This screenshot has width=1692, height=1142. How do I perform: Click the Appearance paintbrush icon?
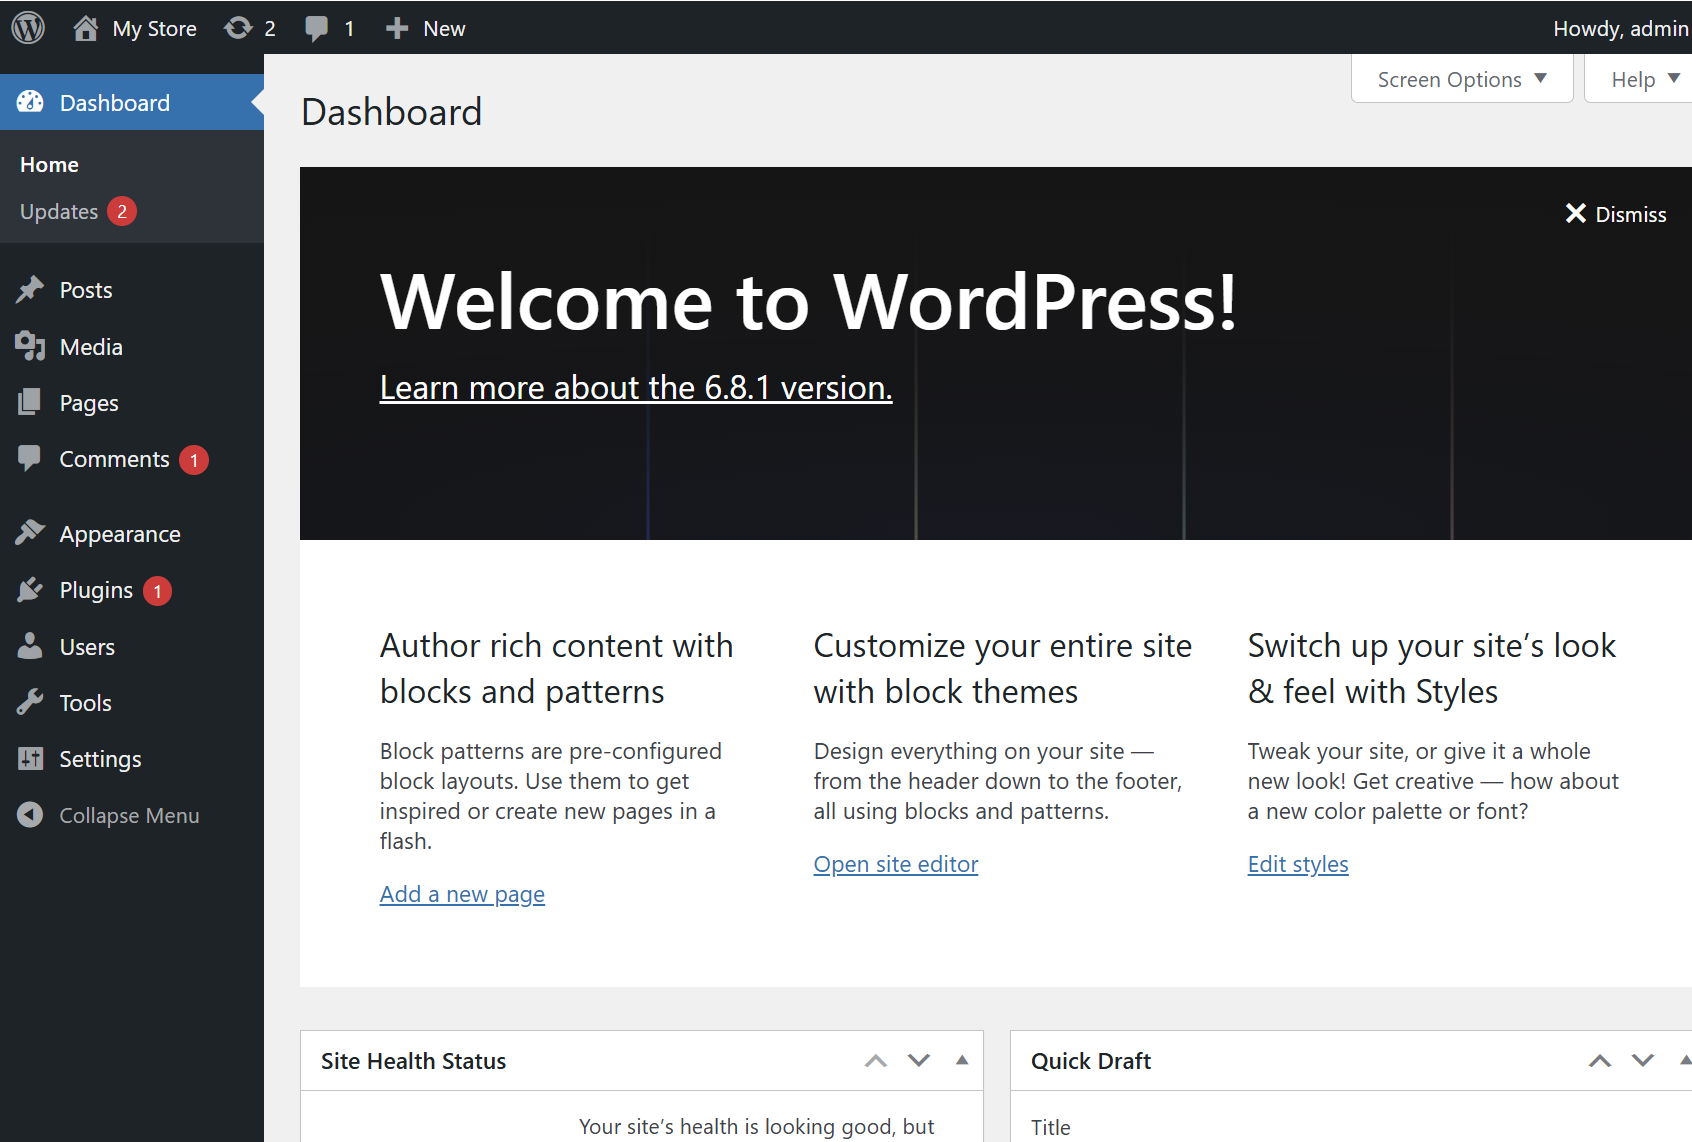pos(30,533)
